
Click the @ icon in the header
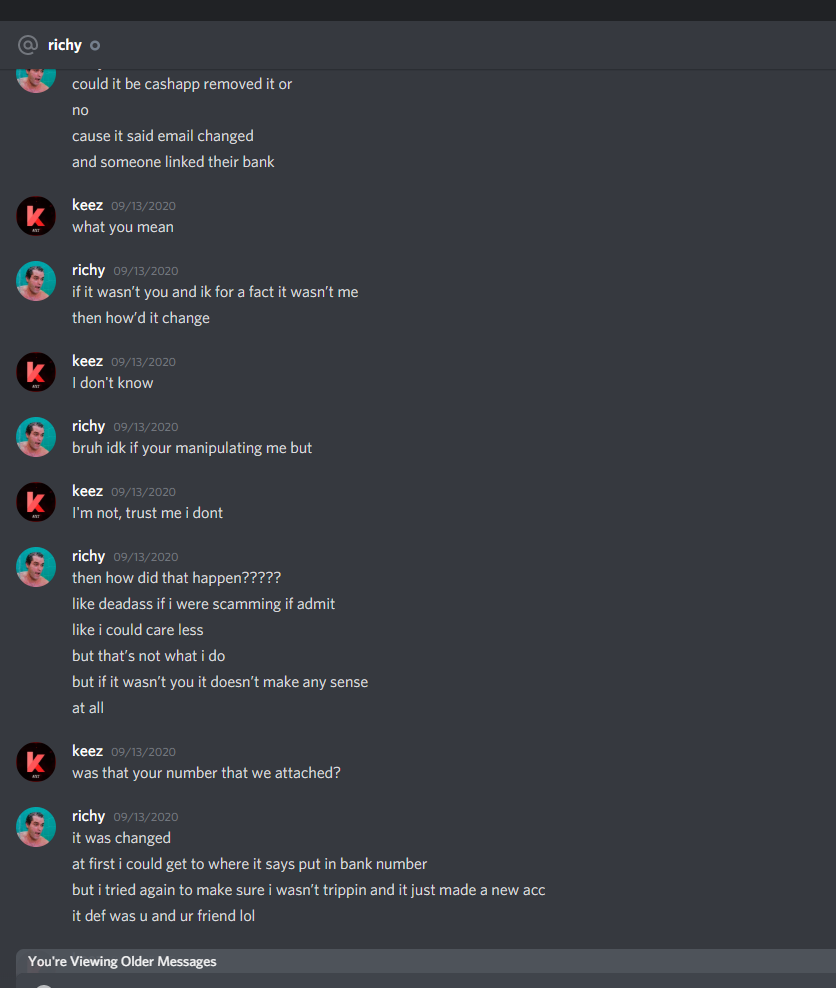point(28,45)
